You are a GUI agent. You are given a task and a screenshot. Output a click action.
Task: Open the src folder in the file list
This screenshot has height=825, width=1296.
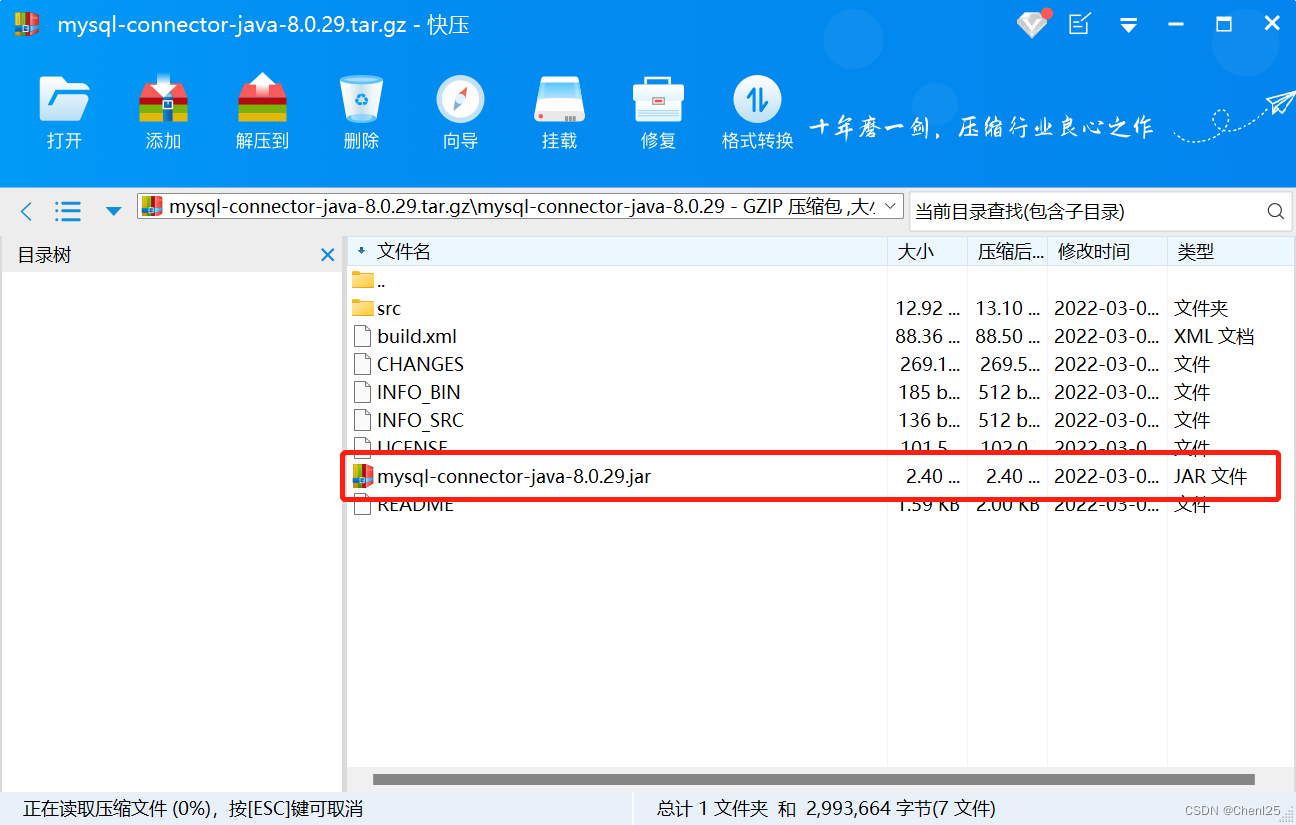389,308
